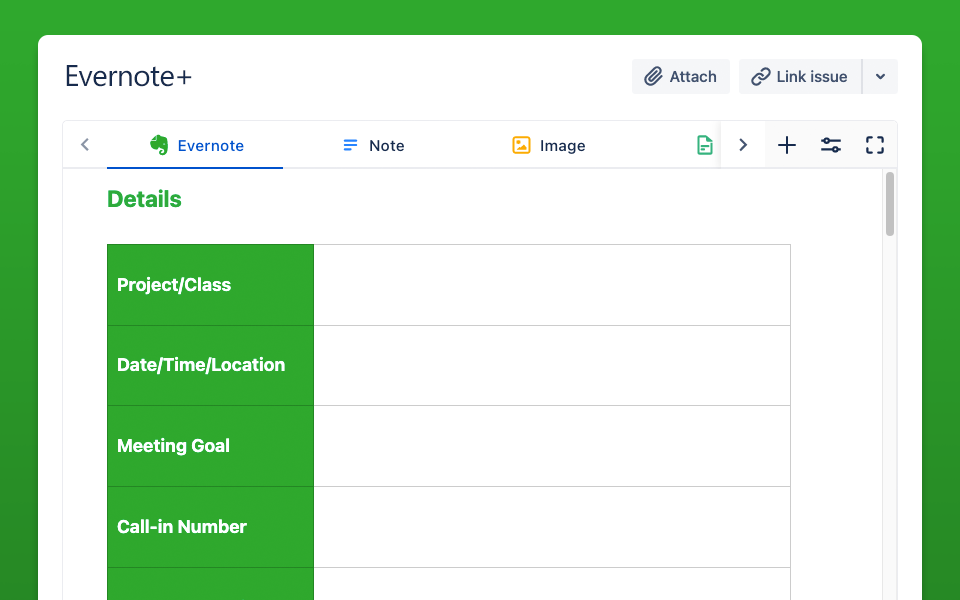Image resolution: width=960 pixels, height=600 pixels.
Task: Open tab settings sliders icon
Action: (831, 145)
